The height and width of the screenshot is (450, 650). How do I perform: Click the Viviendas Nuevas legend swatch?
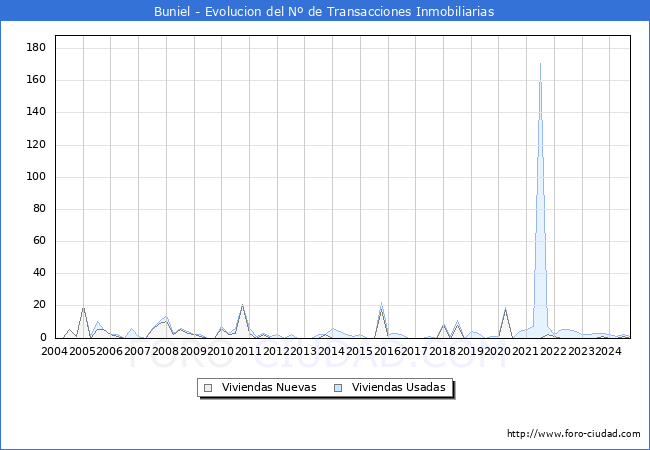(208, 388)
